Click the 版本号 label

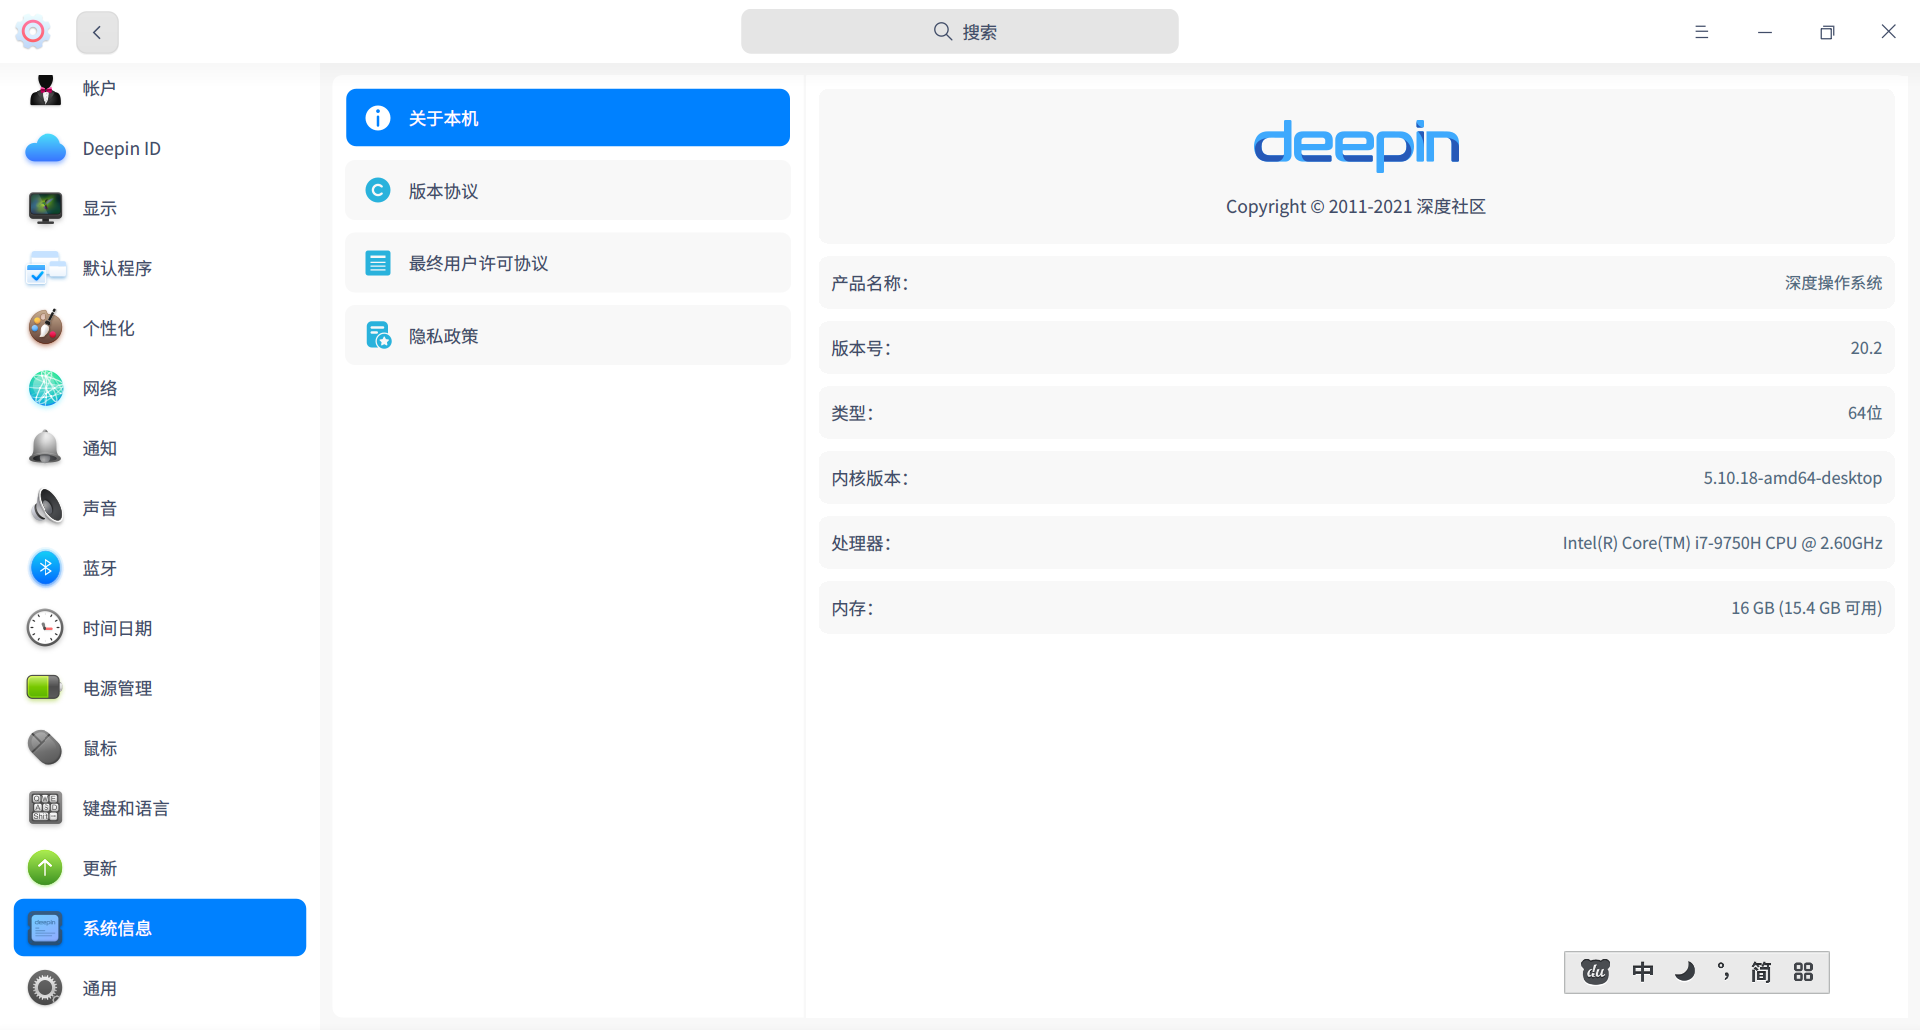click(x=861, y=348)
